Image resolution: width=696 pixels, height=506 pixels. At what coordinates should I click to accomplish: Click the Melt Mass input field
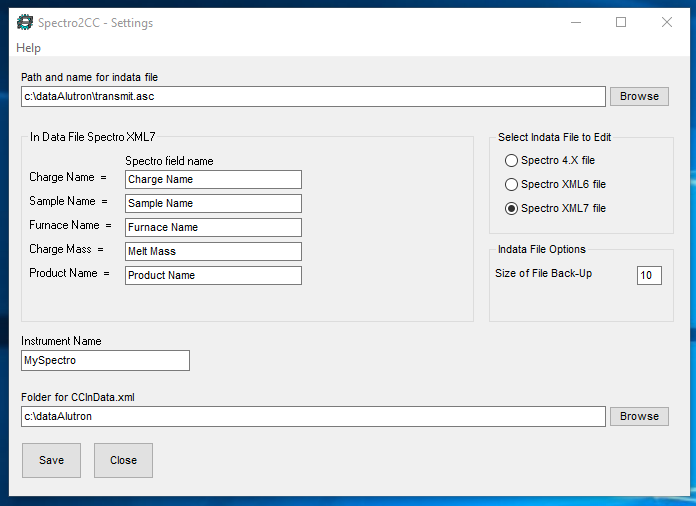tap(213, 251)
